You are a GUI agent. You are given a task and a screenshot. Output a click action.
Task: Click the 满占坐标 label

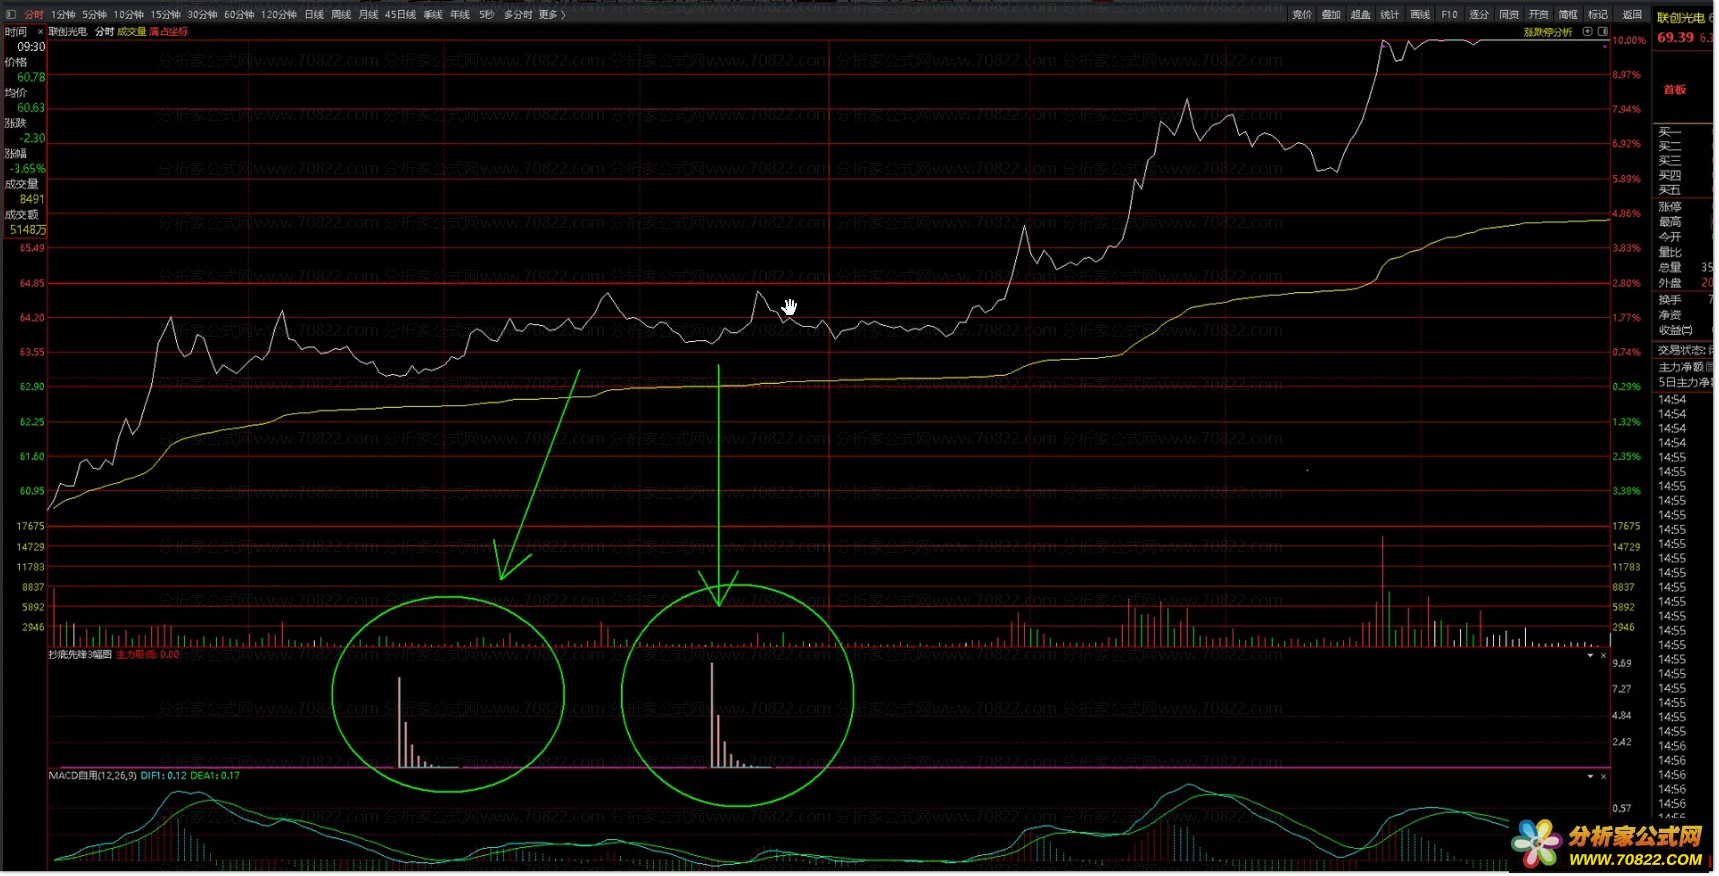pos(169,32)
